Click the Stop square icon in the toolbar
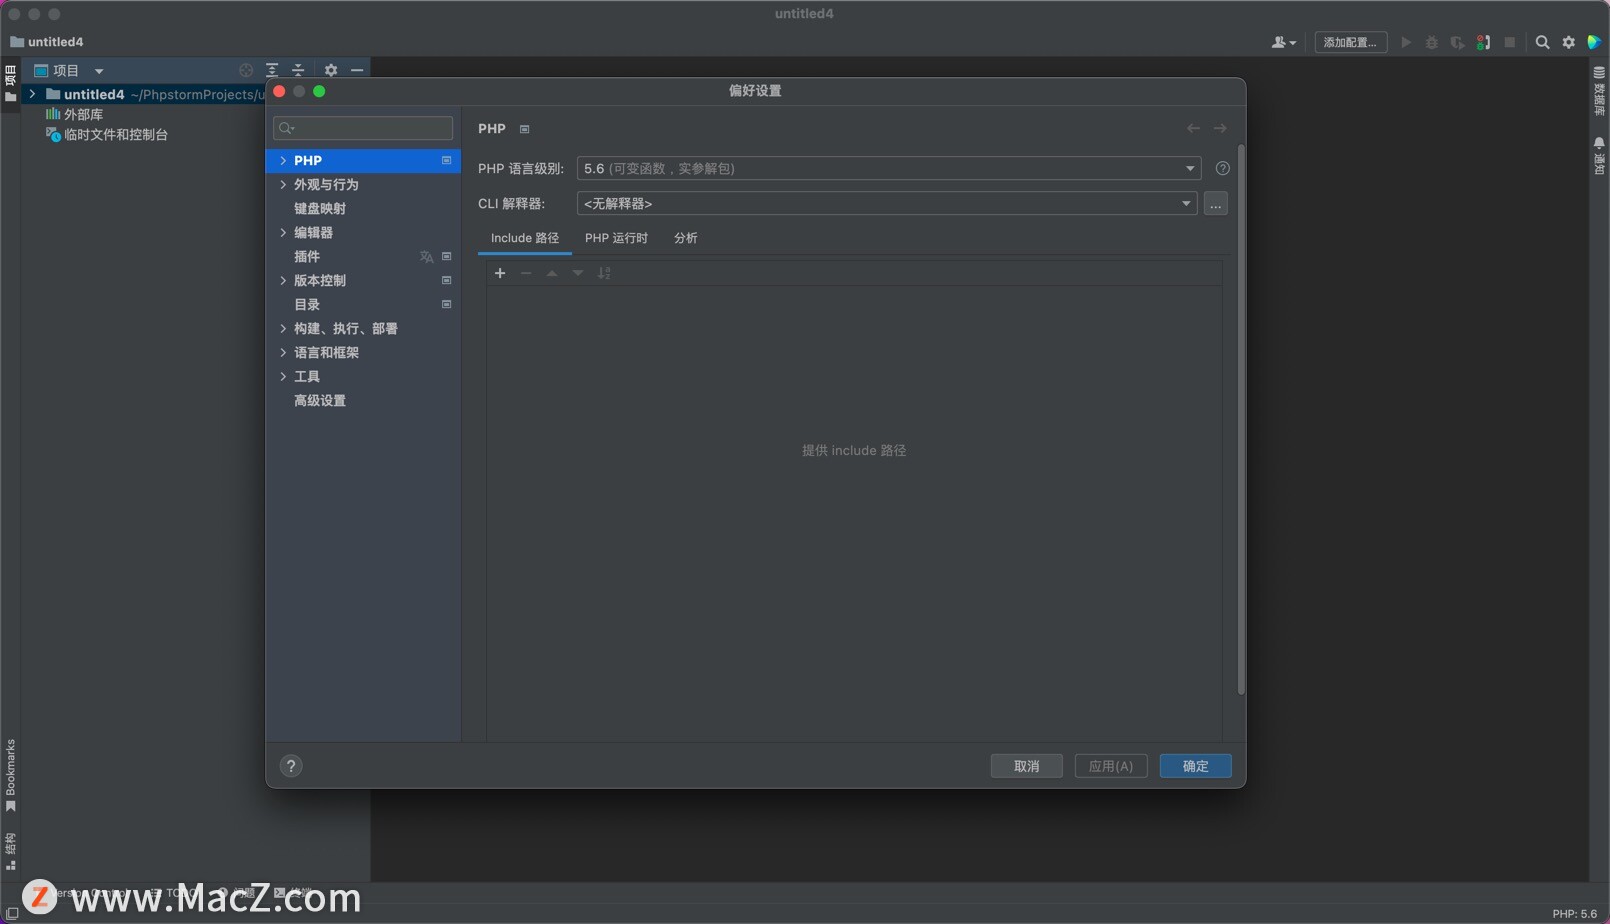This screenshot has width=1610, height=924. tap(1510, 42)
